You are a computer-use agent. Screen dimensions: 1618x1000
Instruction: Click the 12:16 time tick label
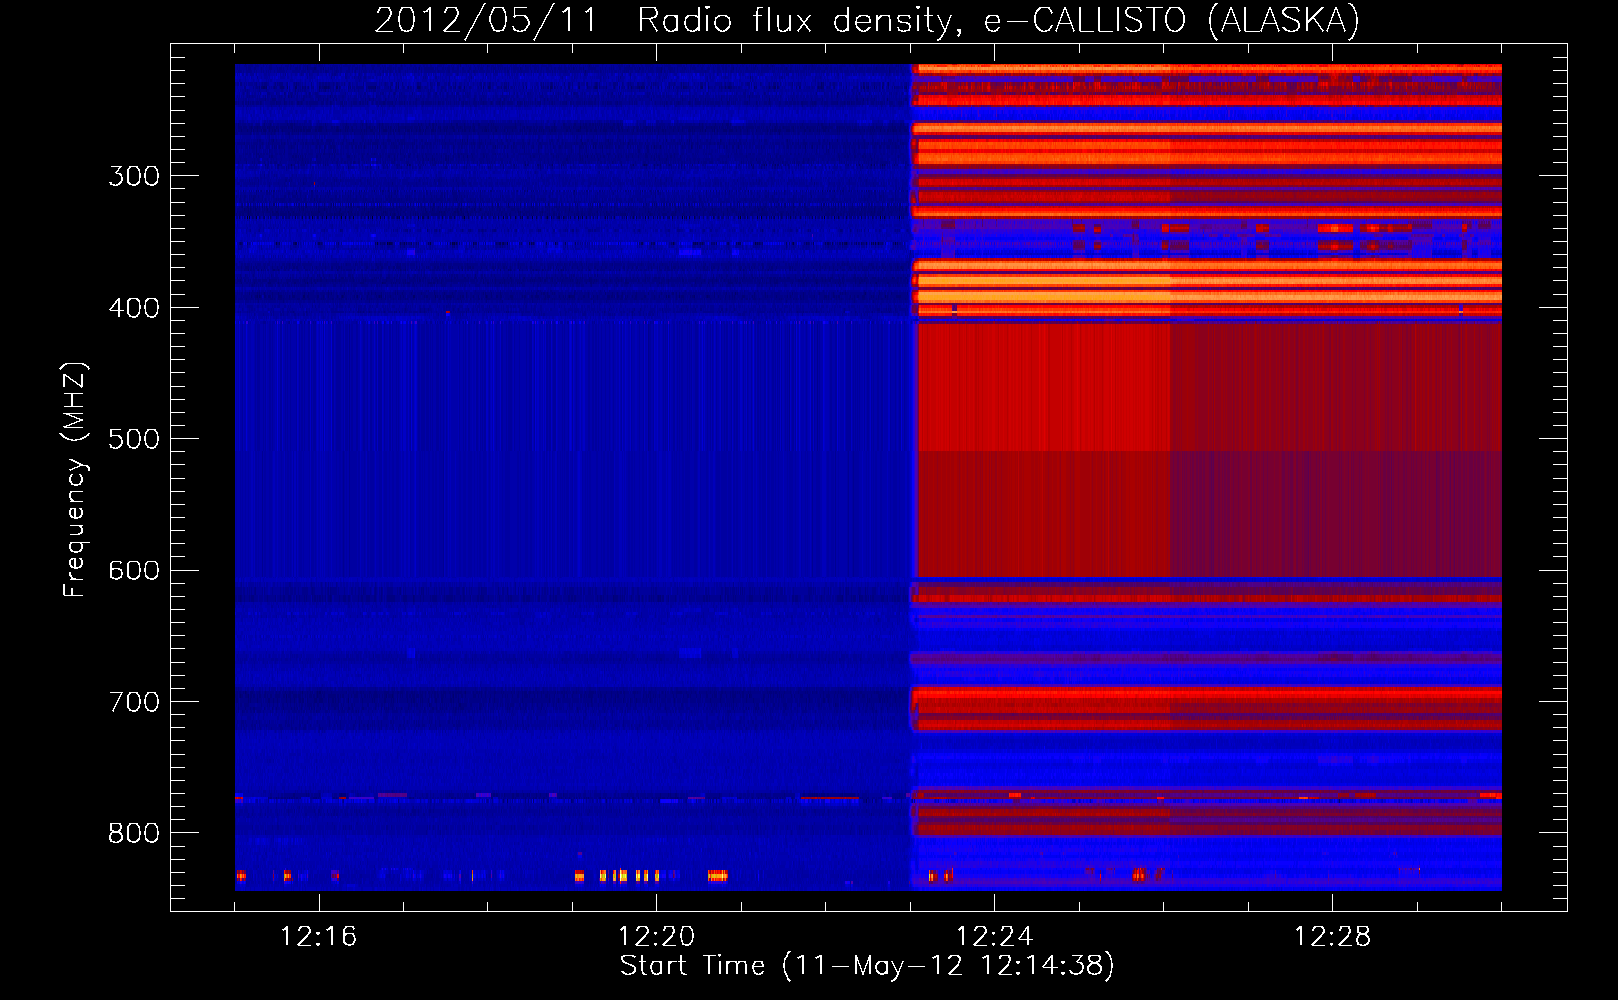318,936
